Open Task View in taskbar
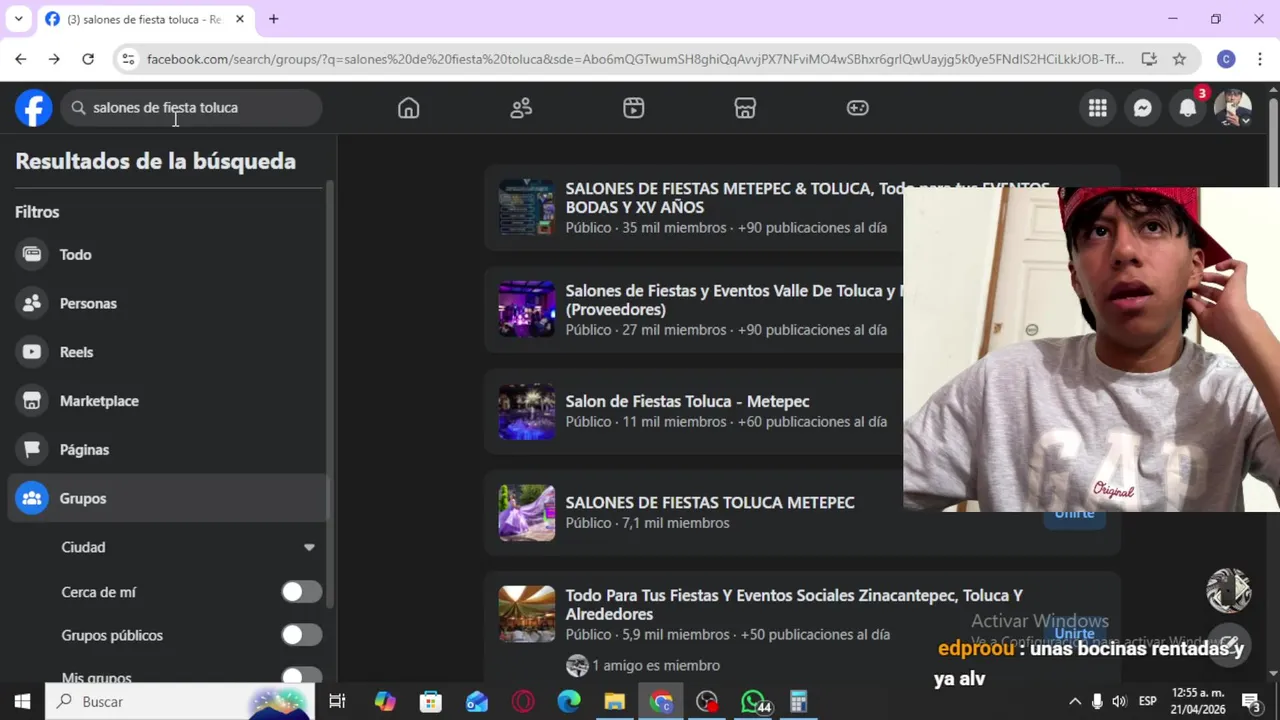 337,701
